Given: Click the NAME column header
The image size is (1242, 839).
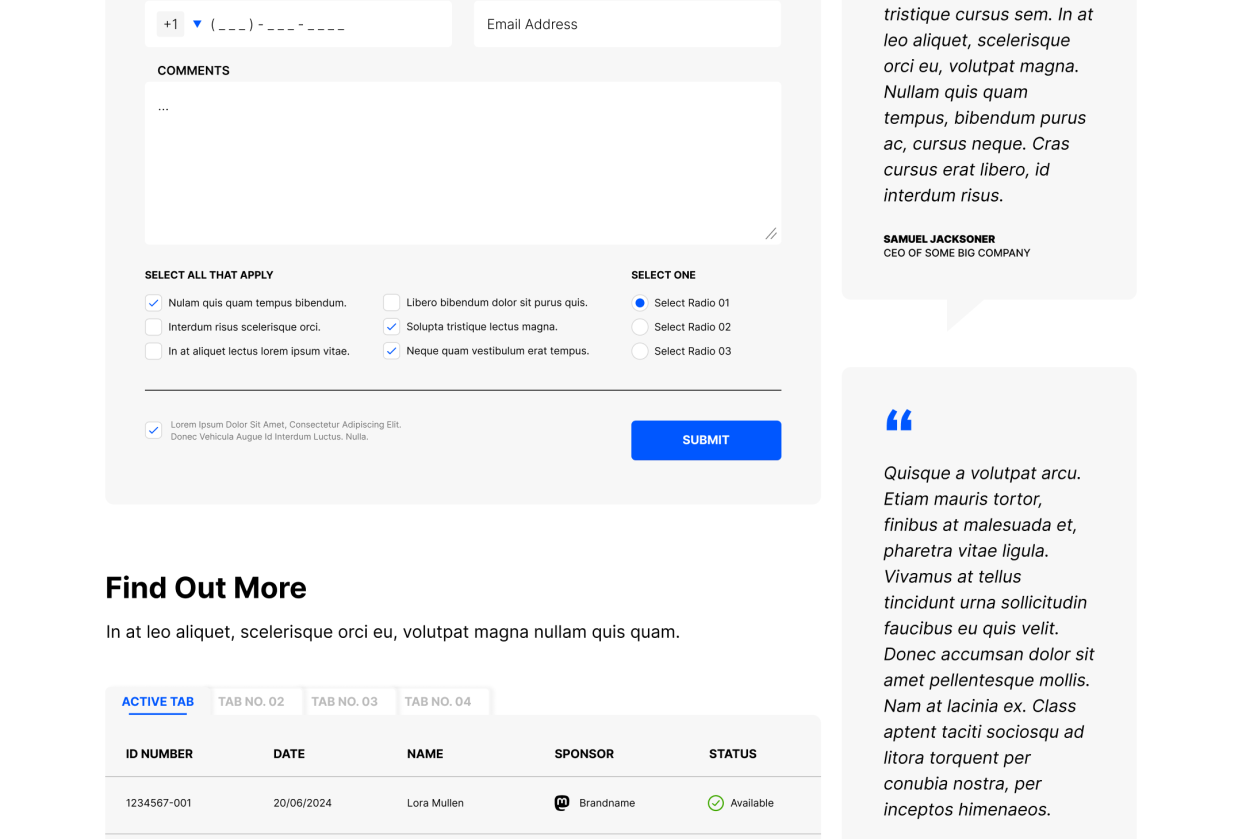Looking at the screenshot, I should [x=425, y=754].
